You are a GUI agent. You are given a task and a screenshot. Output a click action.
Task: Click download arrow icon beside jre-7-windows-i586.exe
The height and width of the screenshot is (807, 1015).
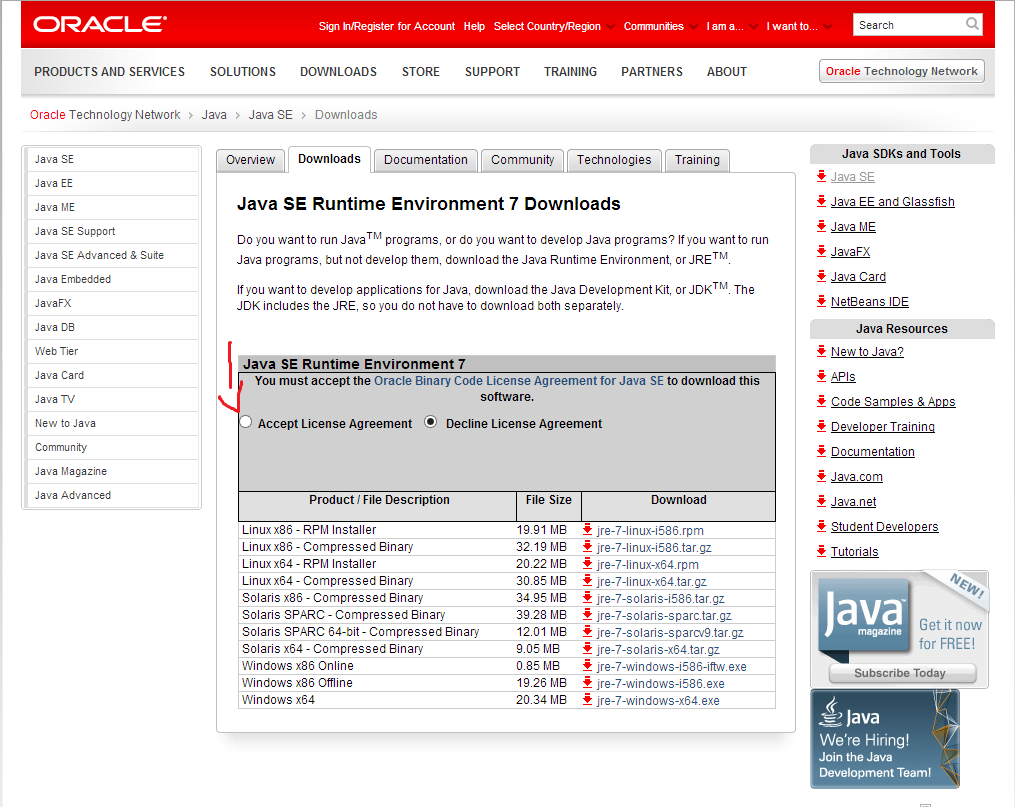[x=587, y=683]
